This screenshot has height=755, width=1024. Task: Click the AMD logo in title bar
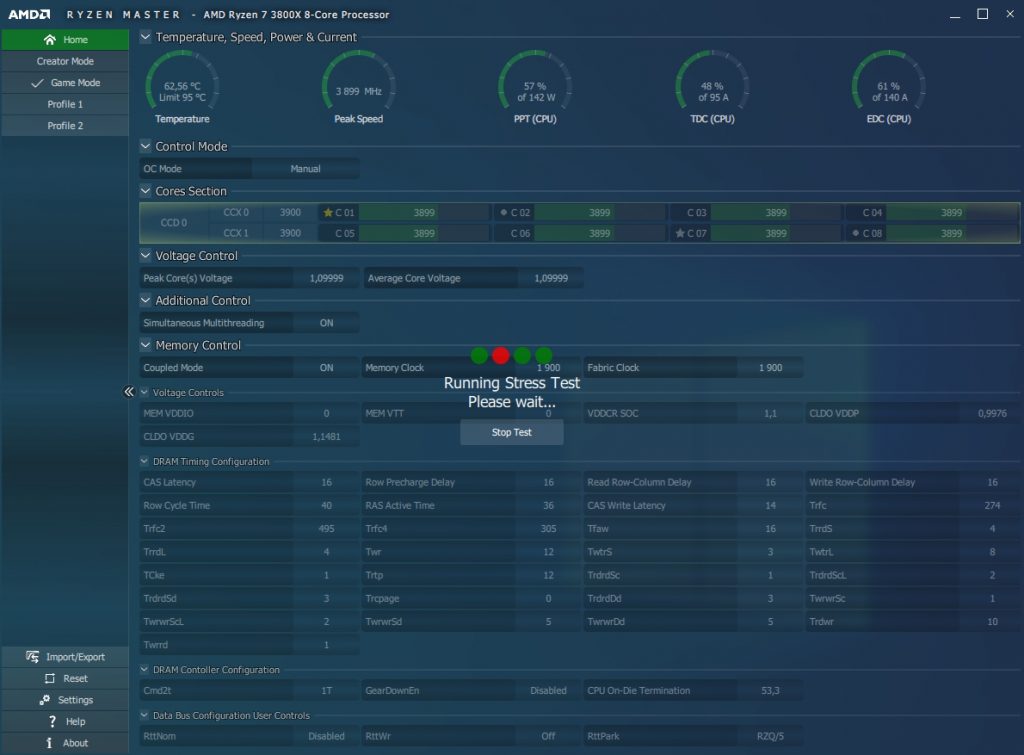pyautogui.click(x=29, y=14)
